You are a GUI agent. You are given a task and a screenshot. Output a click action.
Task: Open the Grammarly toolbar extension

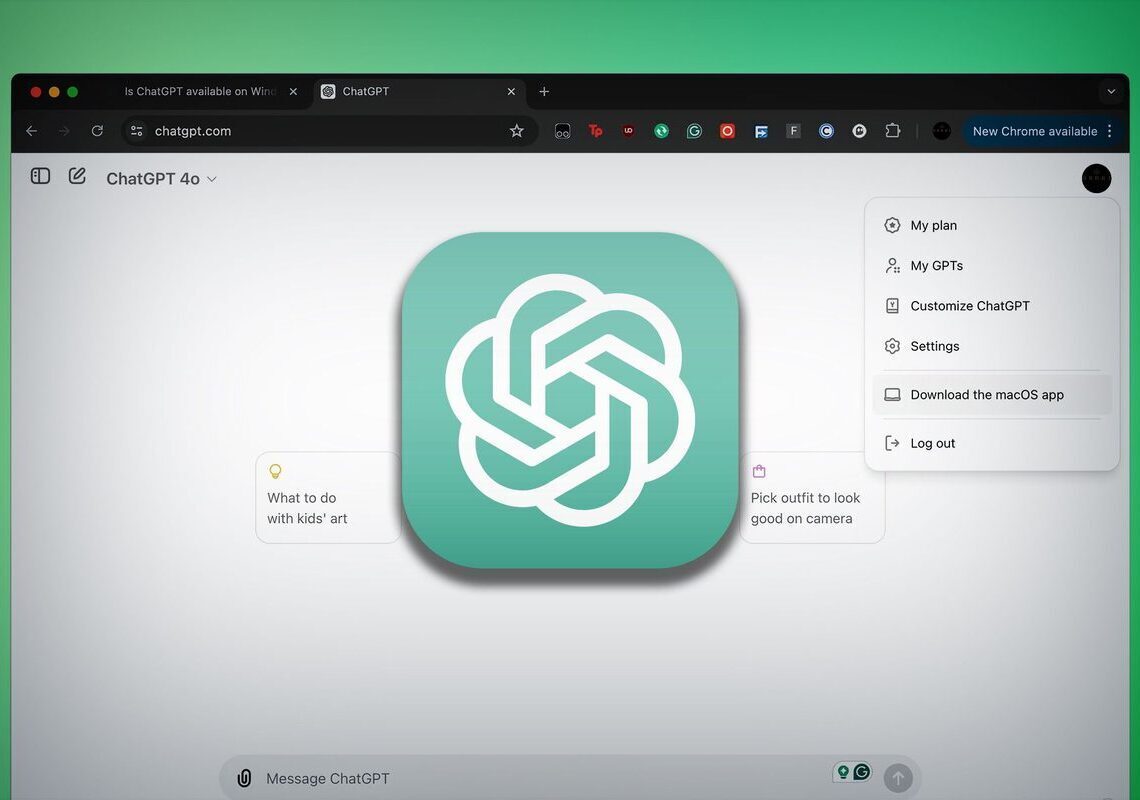(694, 131)
